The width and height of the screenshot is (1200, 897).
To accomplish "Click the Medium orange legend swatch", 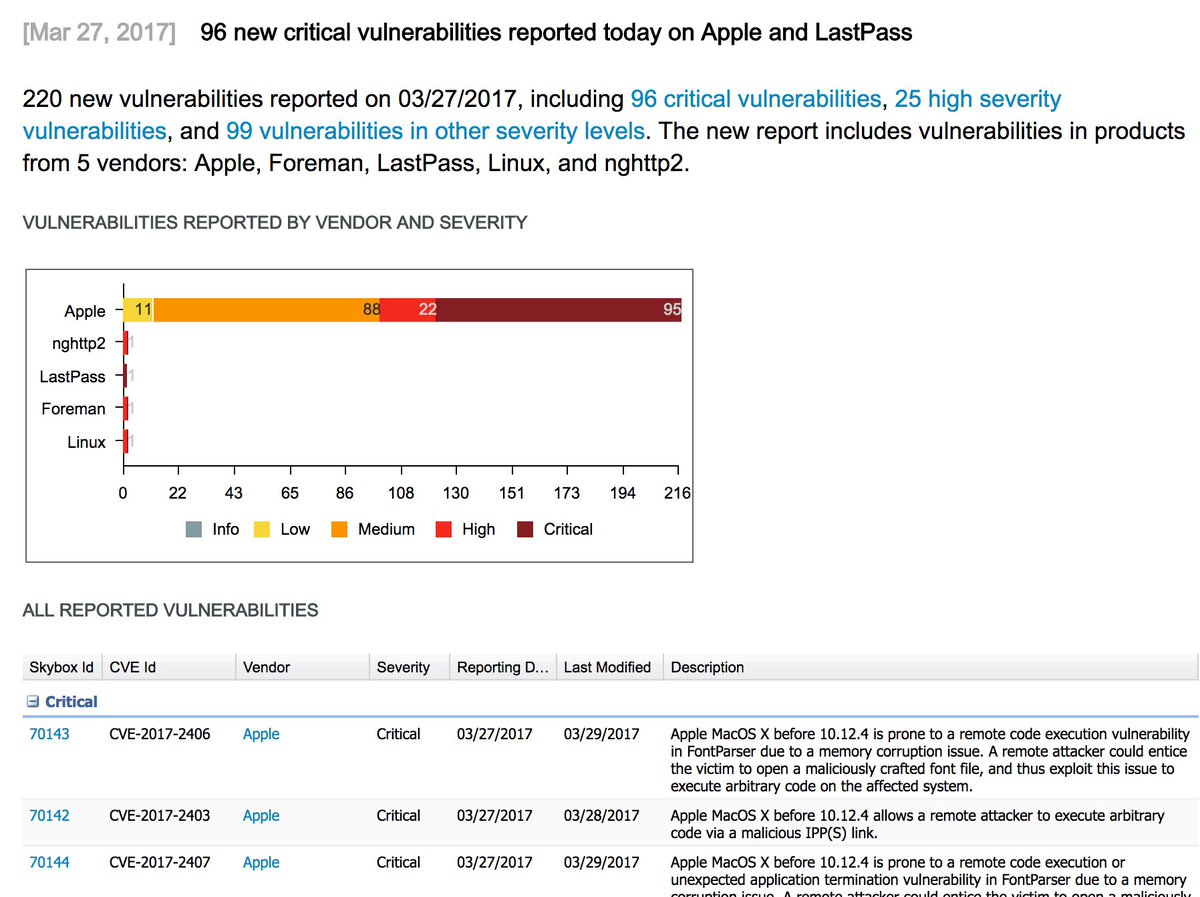I will (x=339, y=529).
